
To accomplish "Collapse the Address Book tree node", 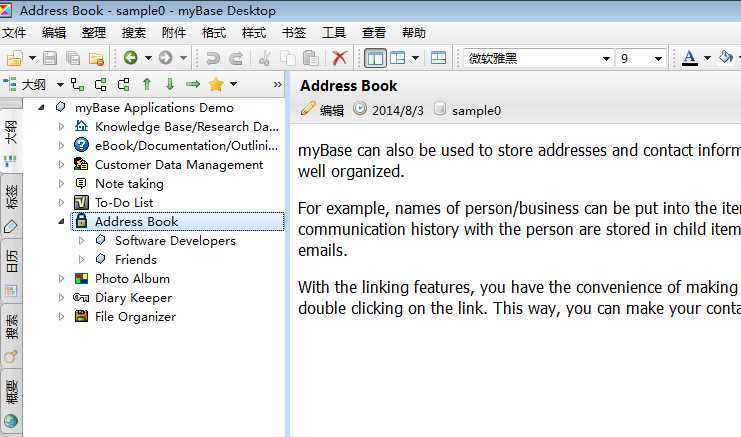I will pos(61,221).
